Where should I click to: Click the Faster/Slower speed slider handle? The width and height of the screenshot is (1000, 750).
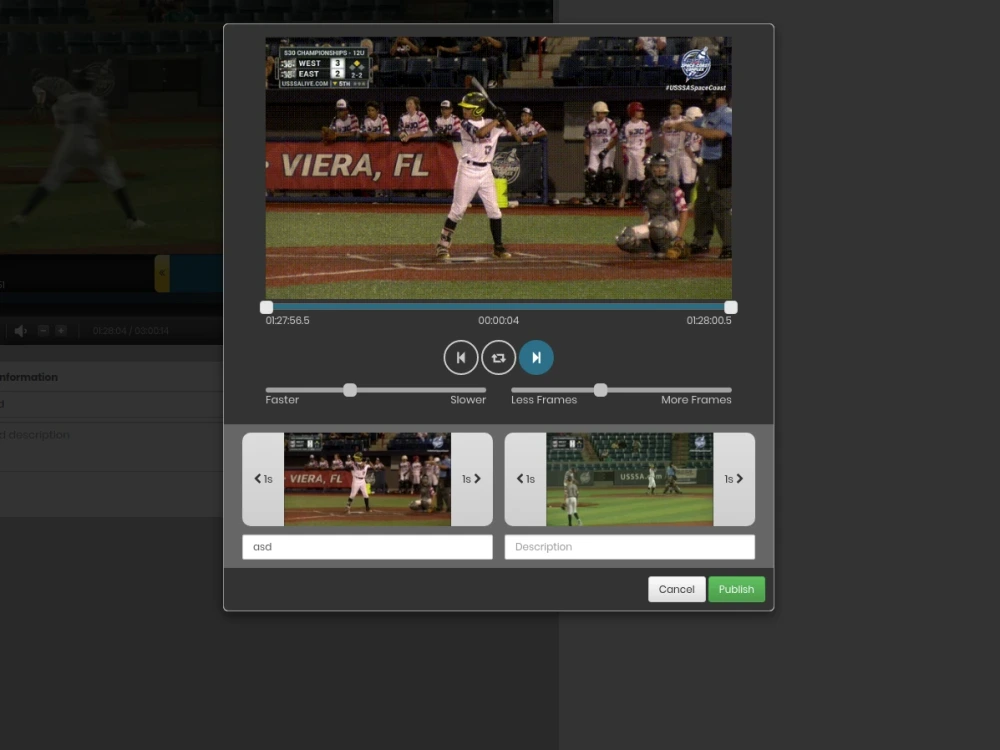pos(349,390)
